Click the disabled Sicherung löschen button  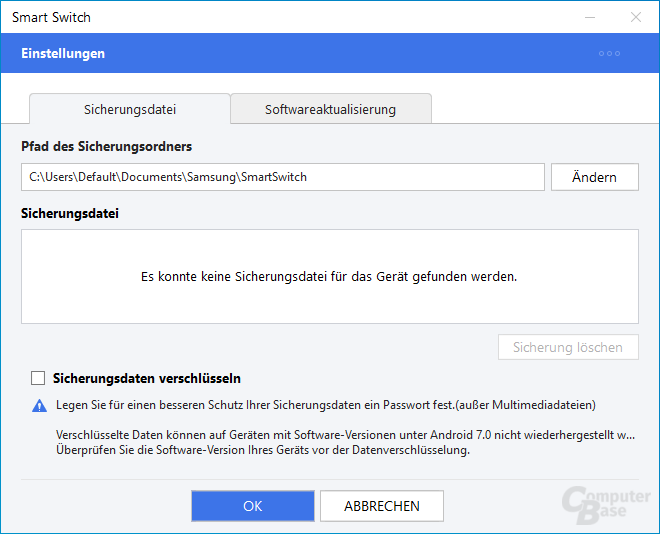pos(568,347)
